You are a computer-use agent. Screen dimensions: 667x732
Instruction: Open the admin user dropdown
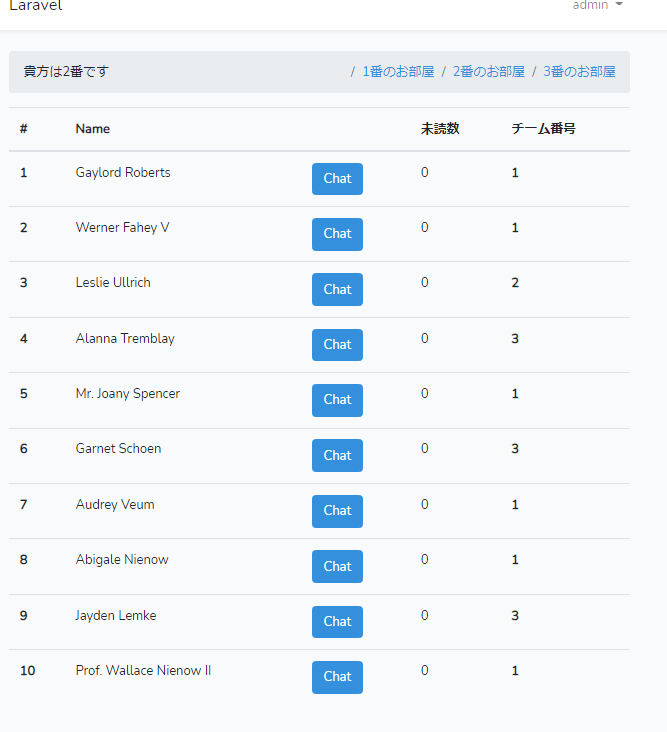click(597, 5)
